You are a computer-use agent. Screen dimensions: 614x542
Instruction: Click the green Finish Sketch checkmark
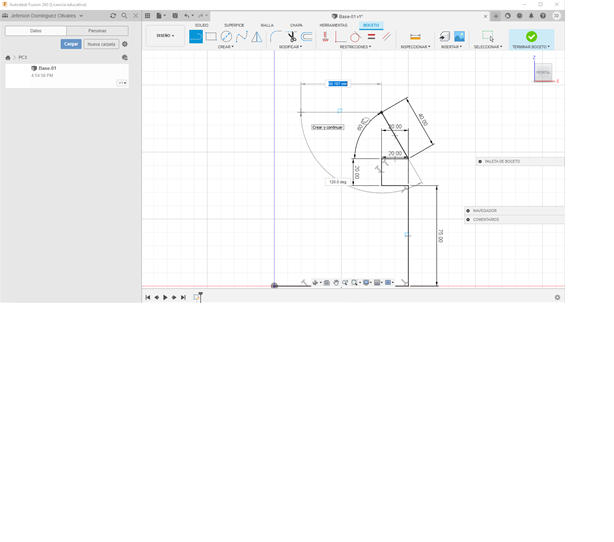coord(531,36)
